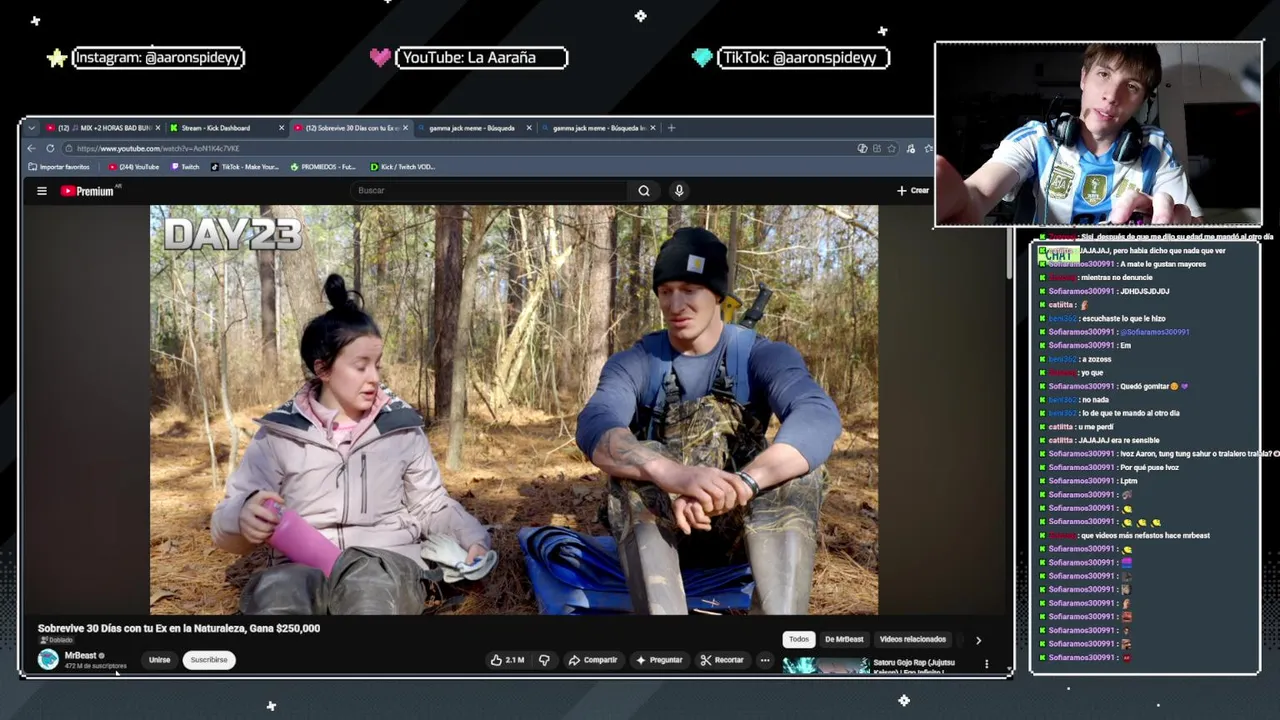Open more actions three-dot menu
Image resolution: width=1280 pixels, height=720 pixels.
tap(765, 660)
